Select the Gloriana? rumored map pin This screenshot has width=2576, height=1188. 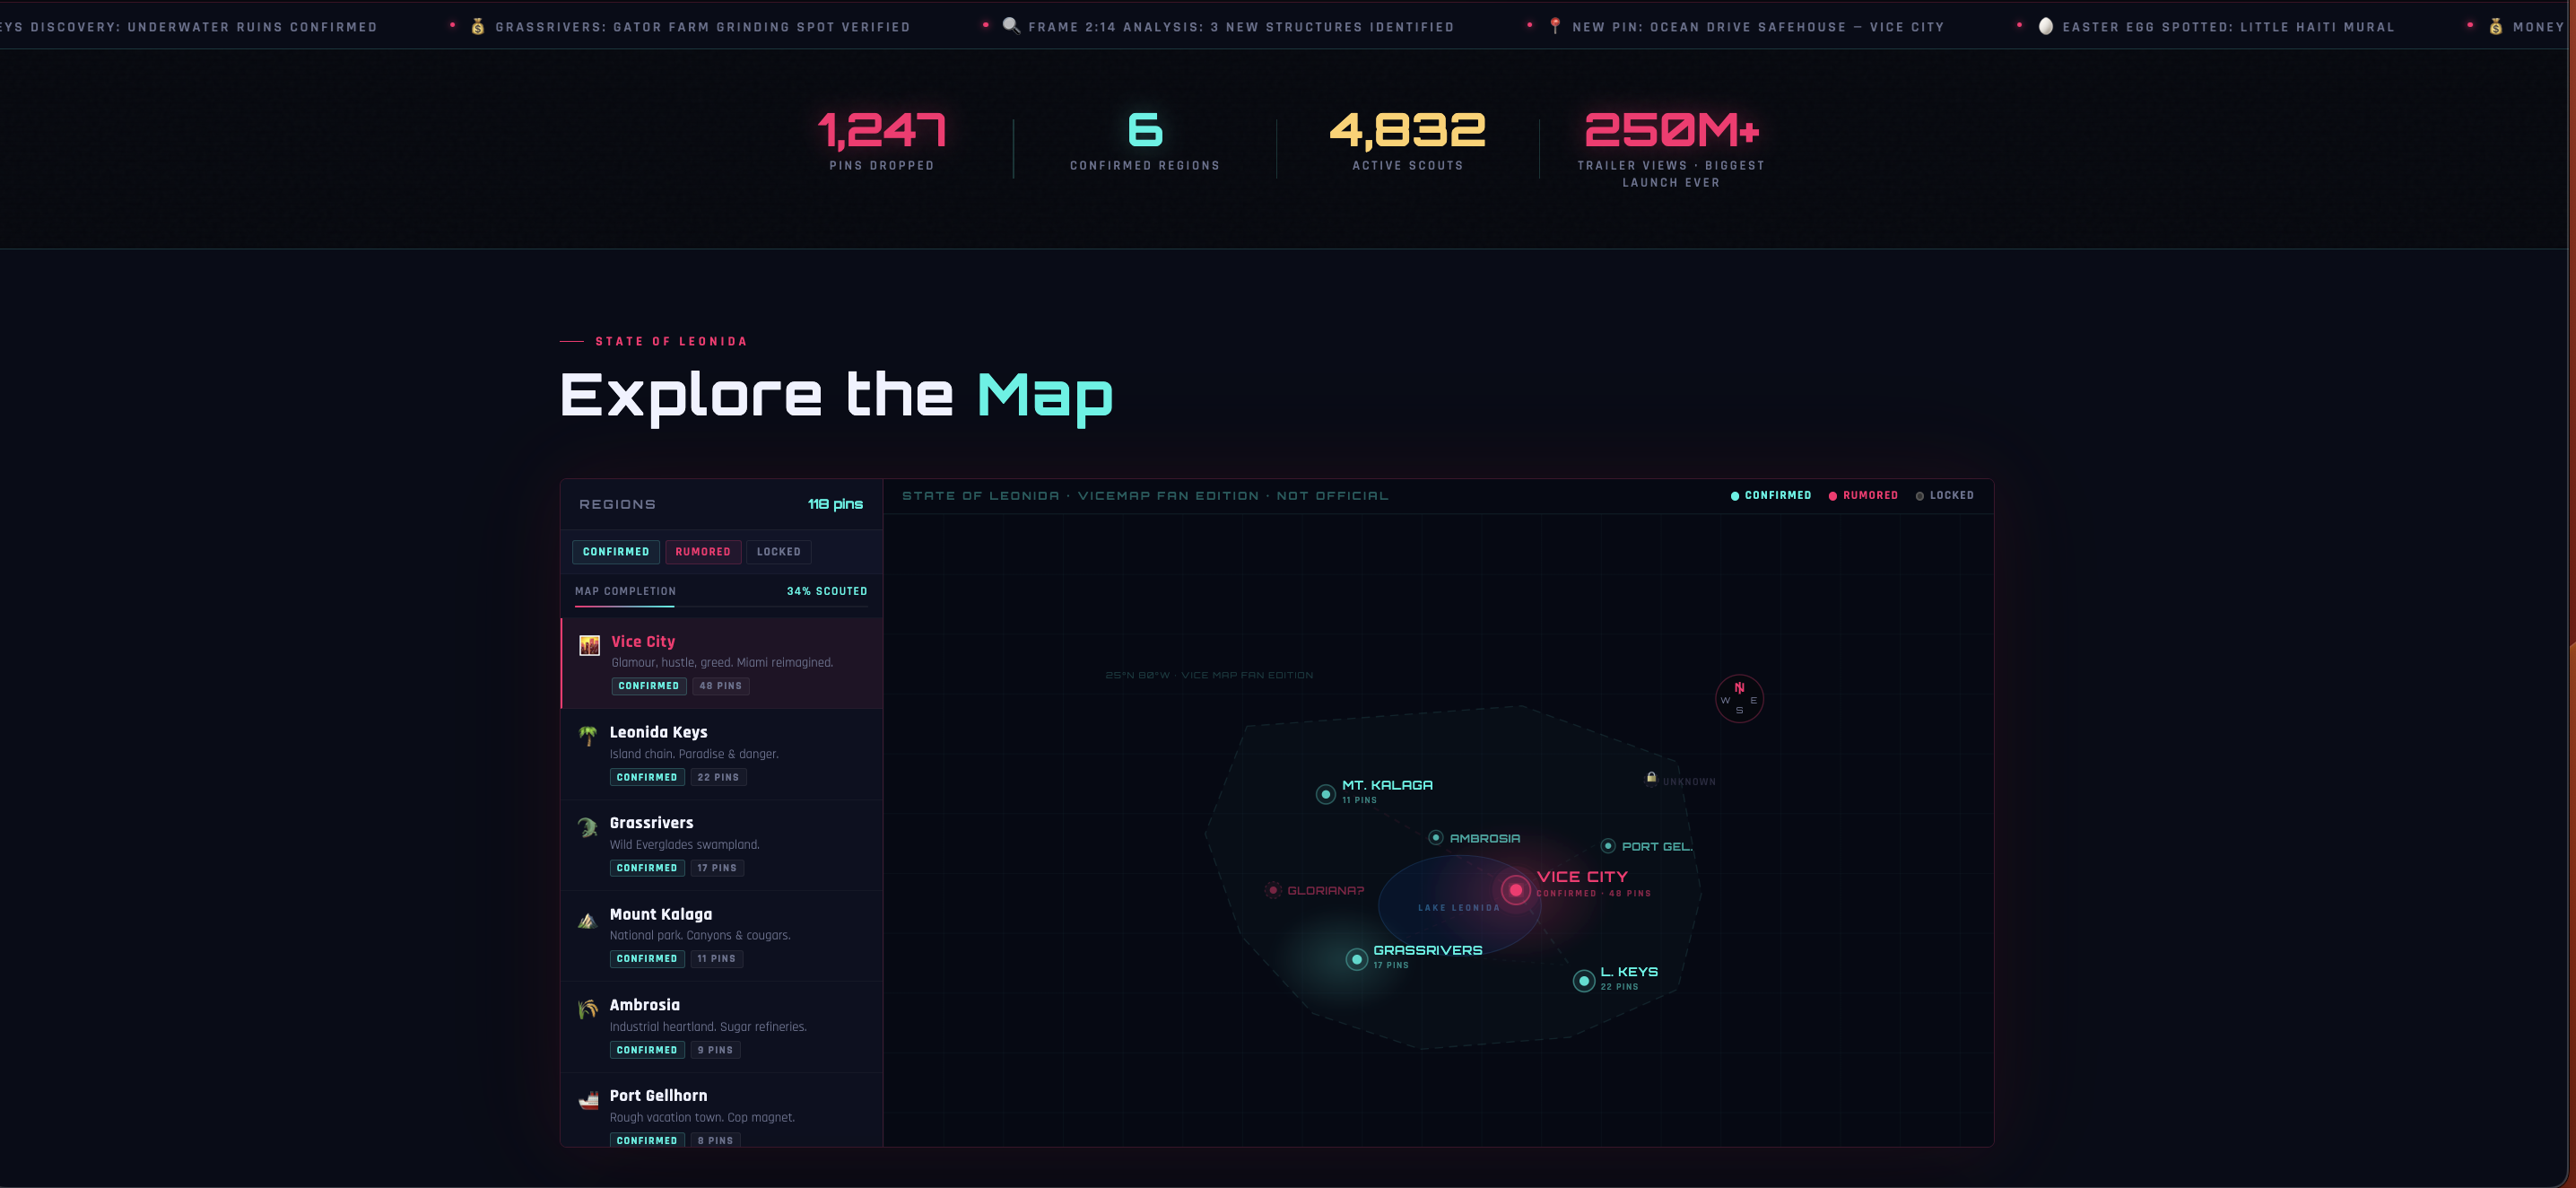click(1273, 890)
